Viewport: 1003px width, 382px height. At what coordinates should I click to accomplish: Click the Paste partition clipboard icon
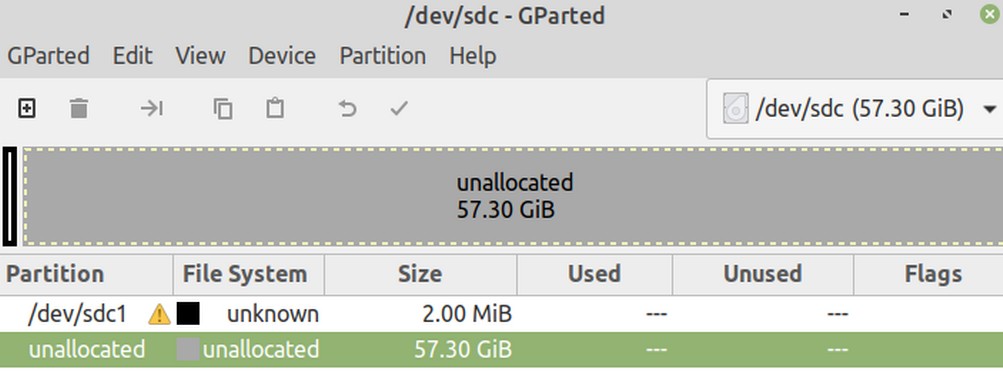click(x=275, y=108)
